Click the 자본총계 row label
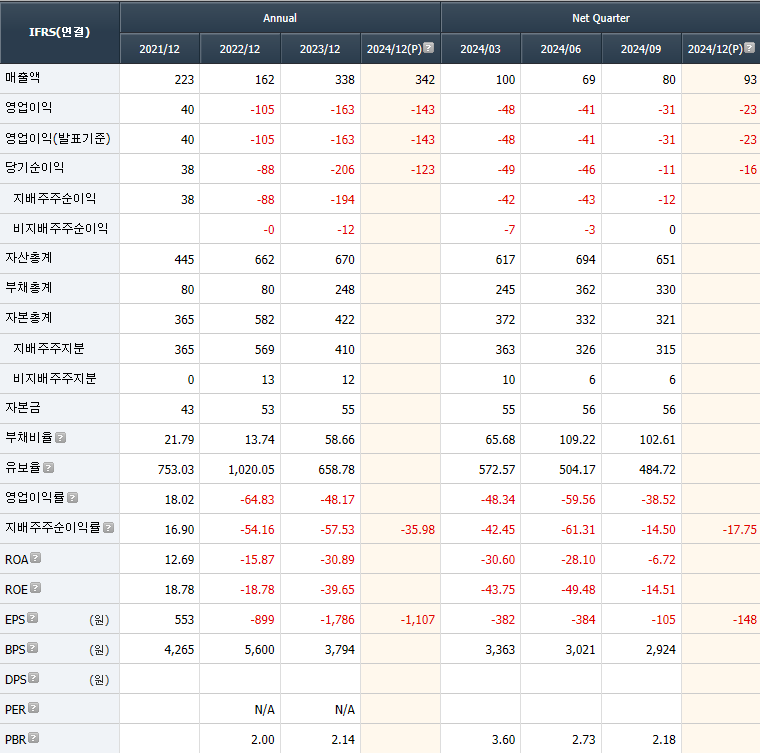Image resolution: width=760 pixels, height=753 pixels. coord(29,318)
